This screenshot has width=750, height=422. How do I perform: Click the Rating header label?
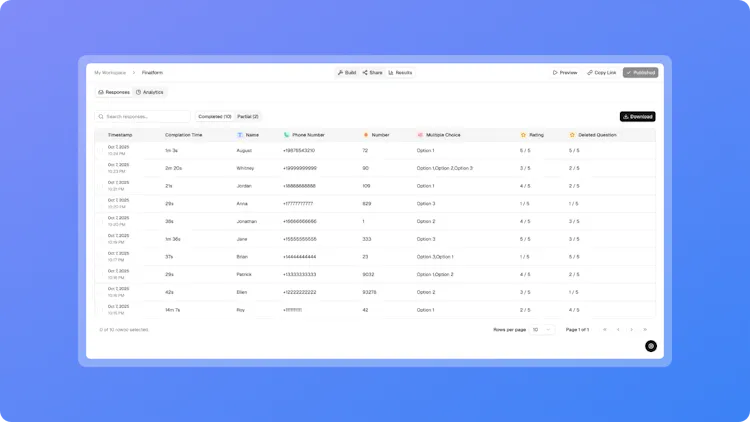pyautogui.click(x=536, y=135)
